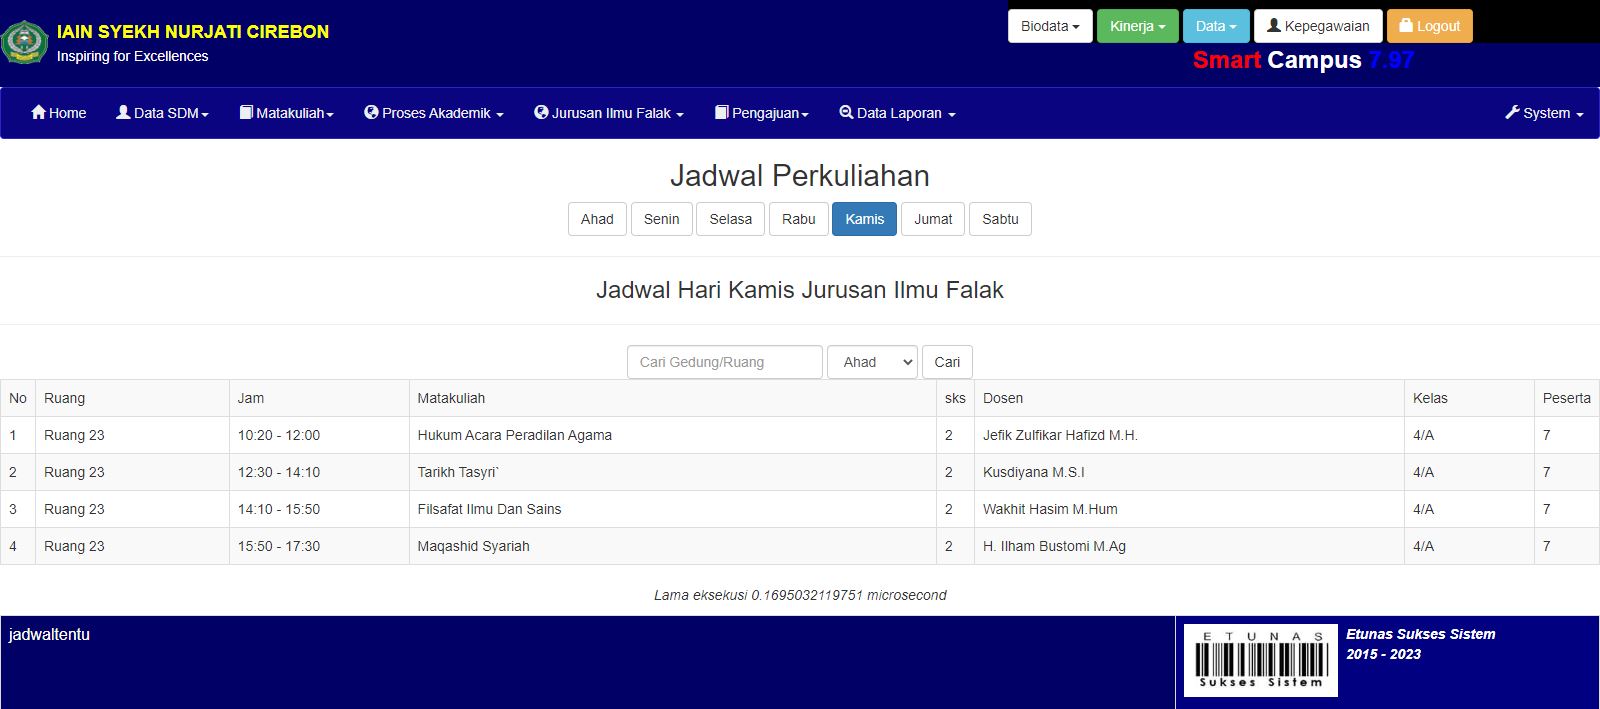Select the Senin day button
Image resolution: width=1600 pixels, height=709 pixels.
coord(661,219)
